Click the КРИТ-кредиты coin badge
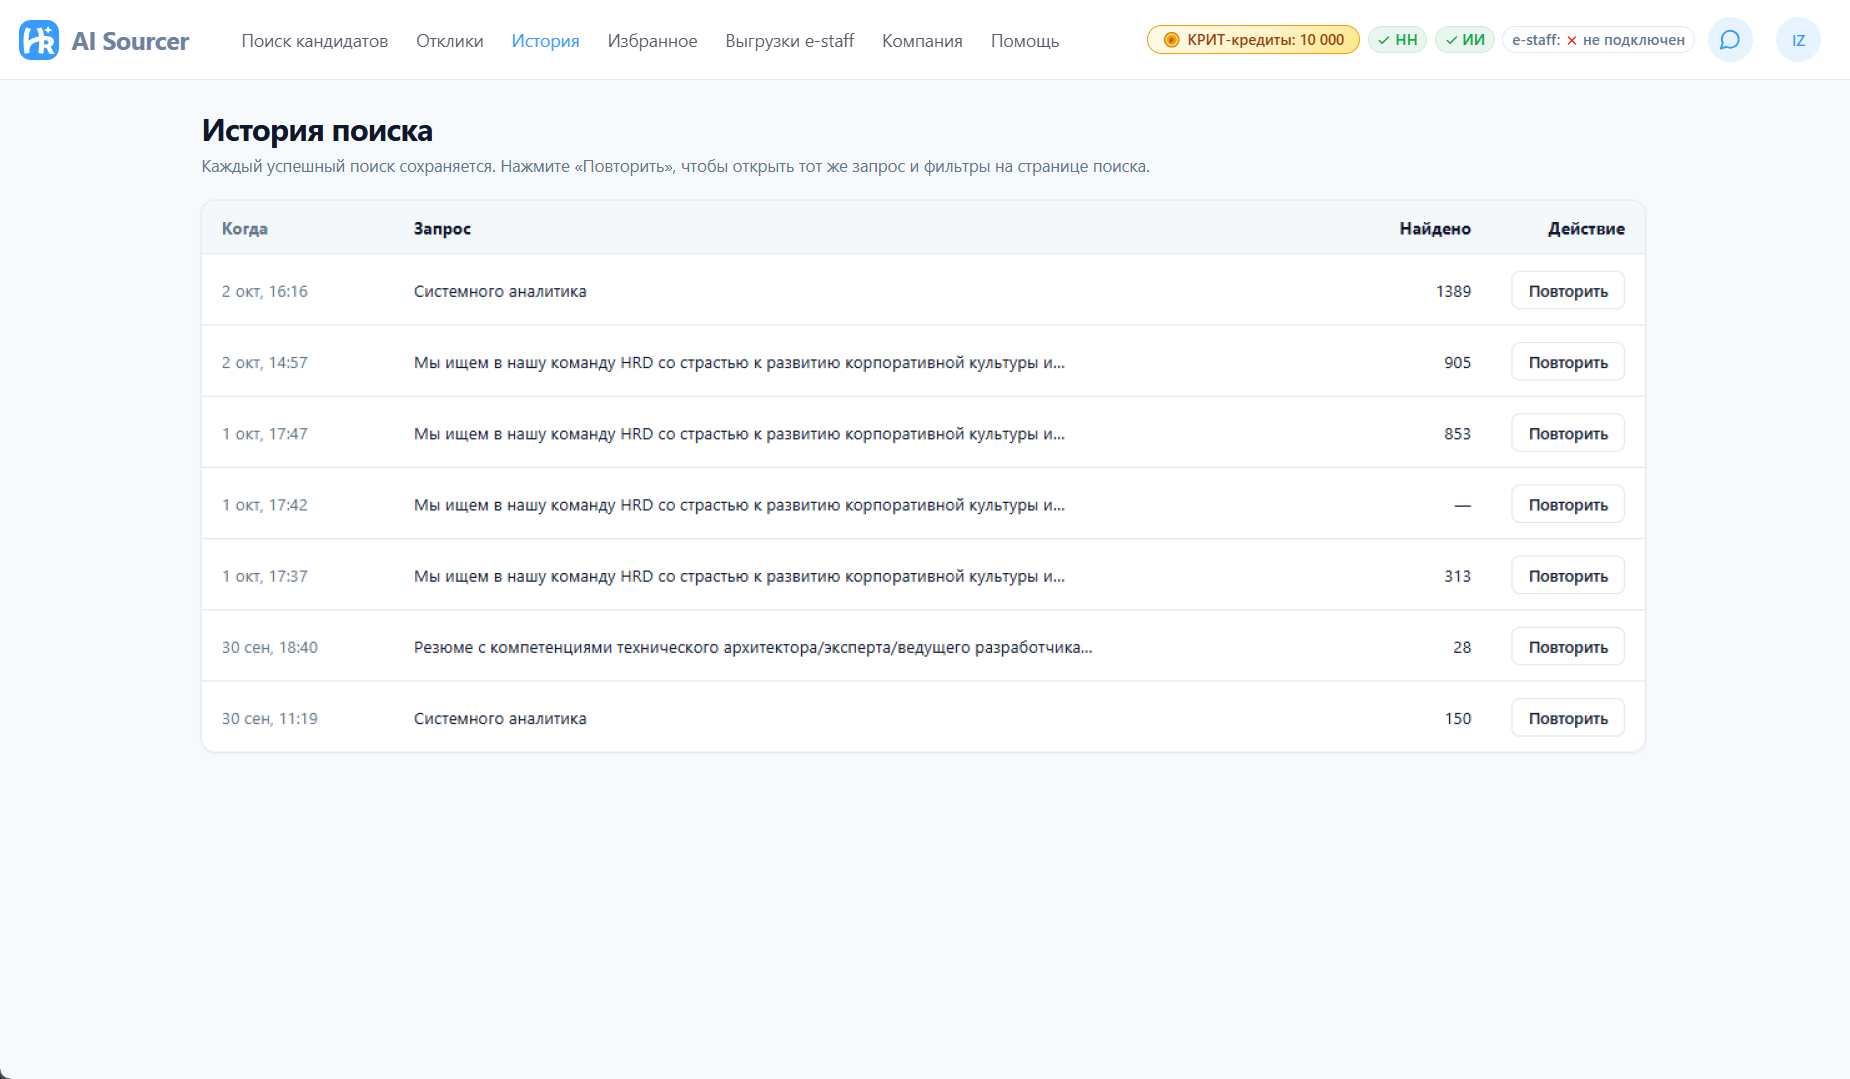 point(1253,40)
